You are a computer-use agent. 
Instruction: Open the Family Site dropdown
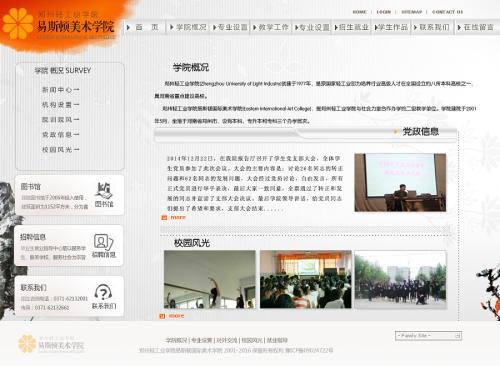click(x=428, y=336)
